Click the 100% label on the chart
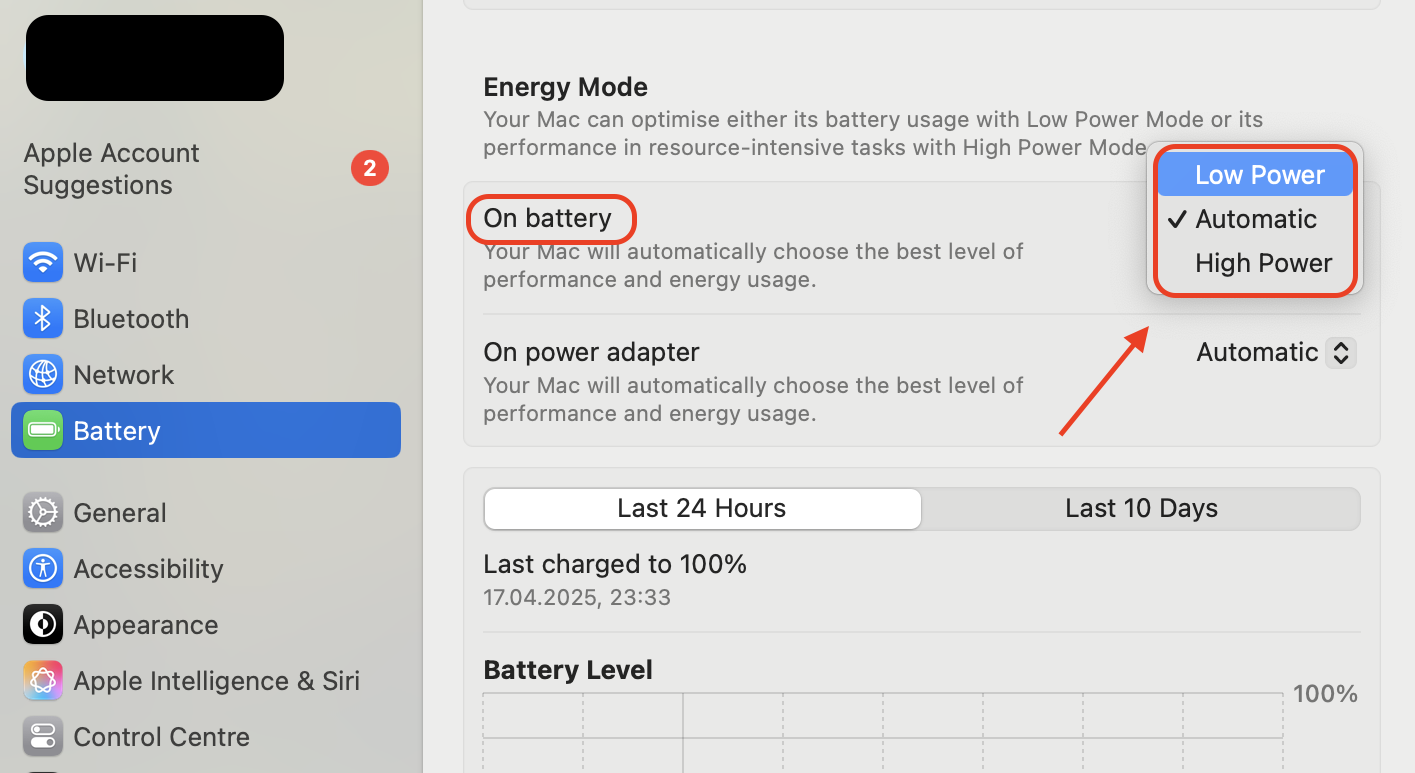Screen dimensions: 1415x773 [x=1325, y=693]
